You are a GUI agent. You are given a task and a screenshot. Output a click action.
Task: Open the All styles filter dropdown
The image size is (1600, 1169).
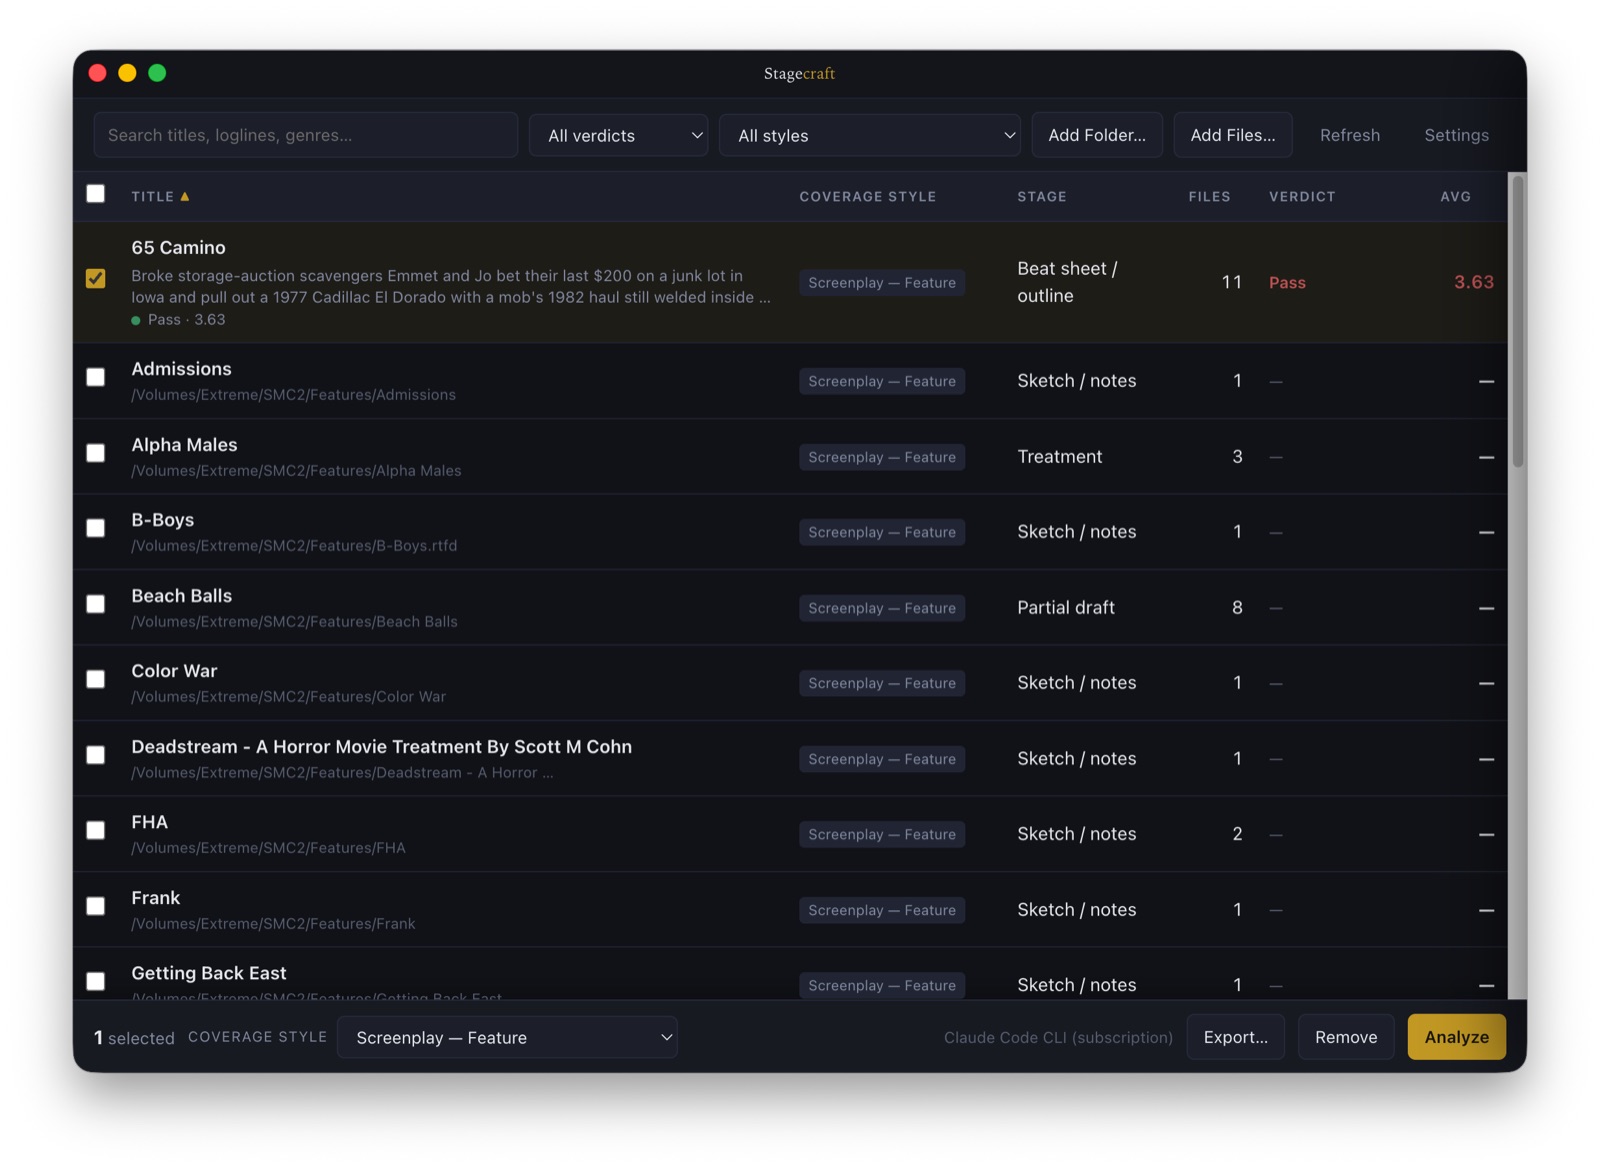click(x=870, y=135)
